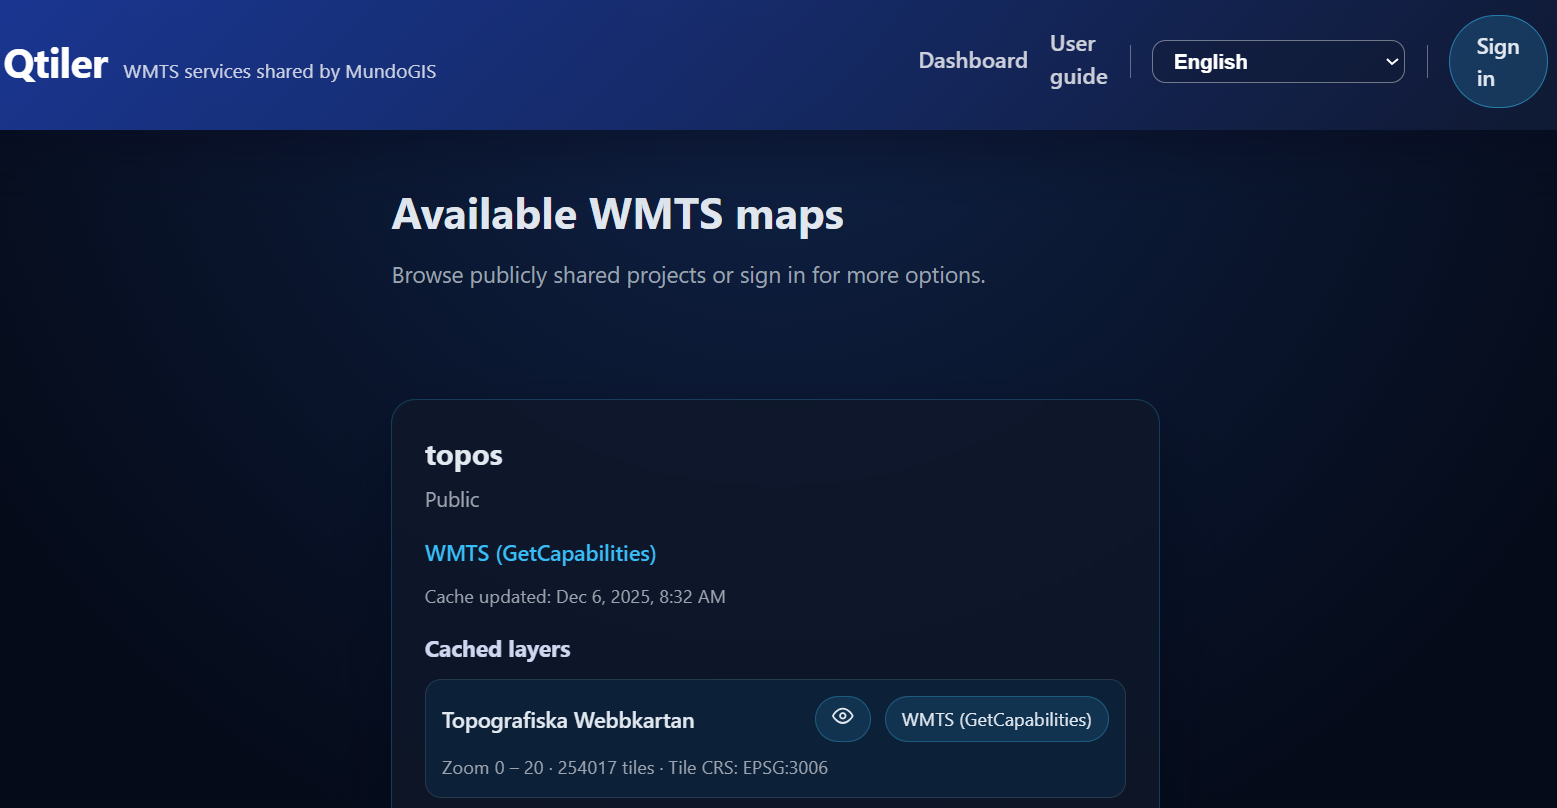Preview the Topografiska Webbkartan layer via eye icon
The width and height of the screenshot is (1557, 808).
[x=843, y=718]
